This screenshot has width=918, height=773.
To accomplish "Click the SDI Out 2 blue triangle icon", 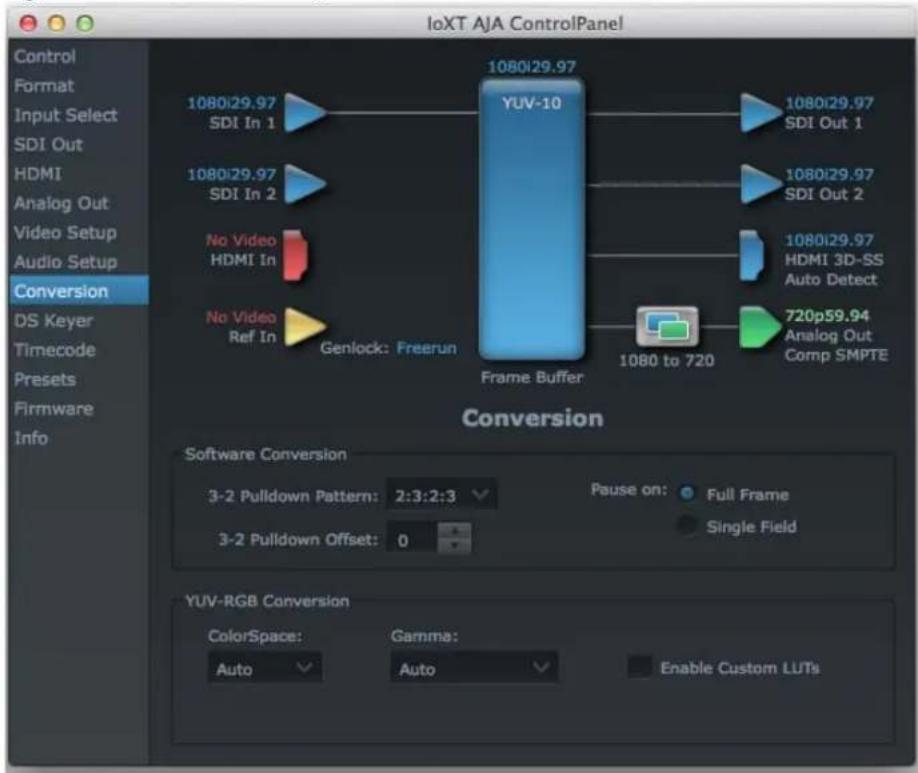I will [x=761, y=184].
